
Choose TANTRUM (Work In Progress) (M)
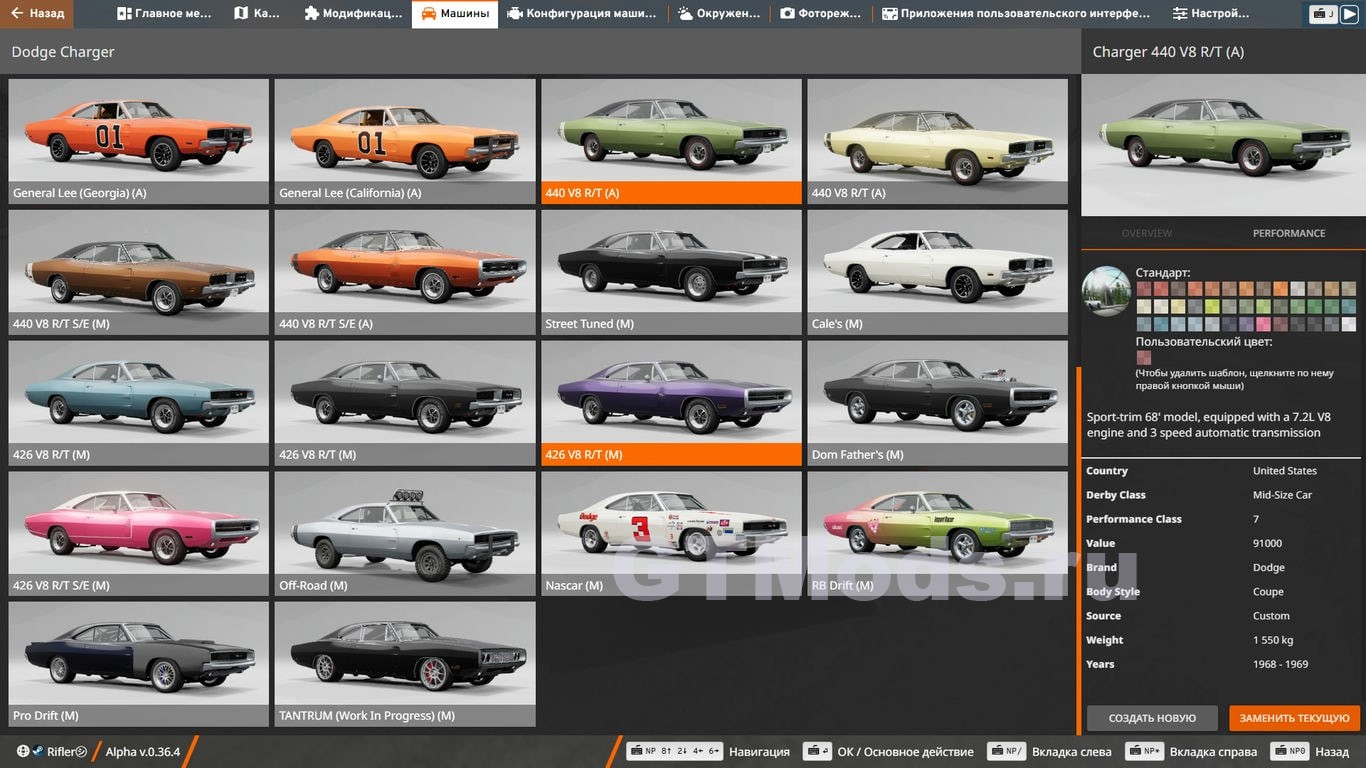[405, 664]
